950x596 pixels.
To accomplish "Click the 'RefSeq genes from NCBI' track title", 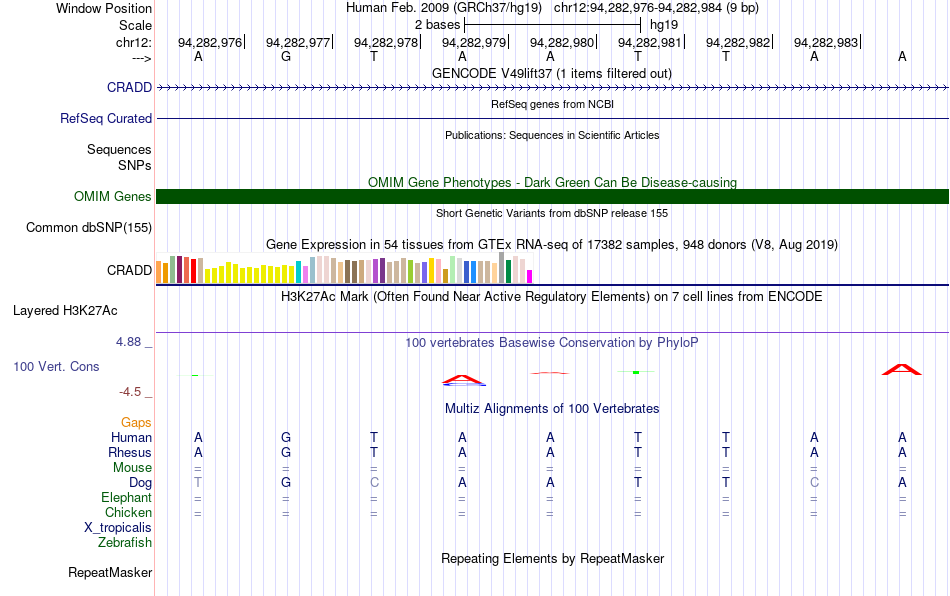I will (x=552, y=104).
